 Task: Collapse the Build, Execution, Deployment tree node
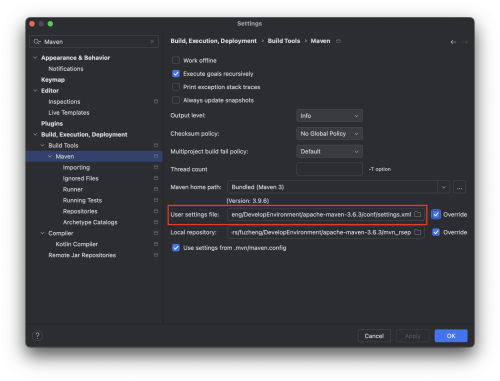(35, 134)
